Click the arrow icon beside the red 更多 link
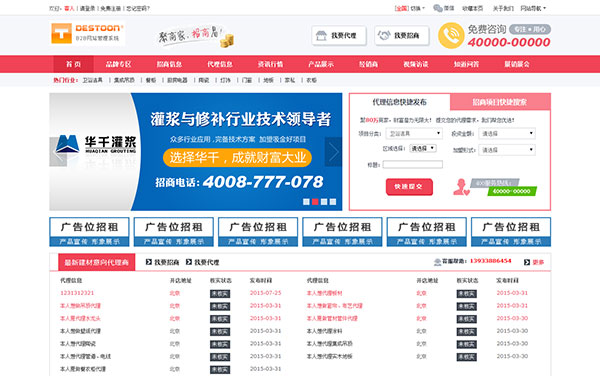600x376 pixels. point(527,262)
